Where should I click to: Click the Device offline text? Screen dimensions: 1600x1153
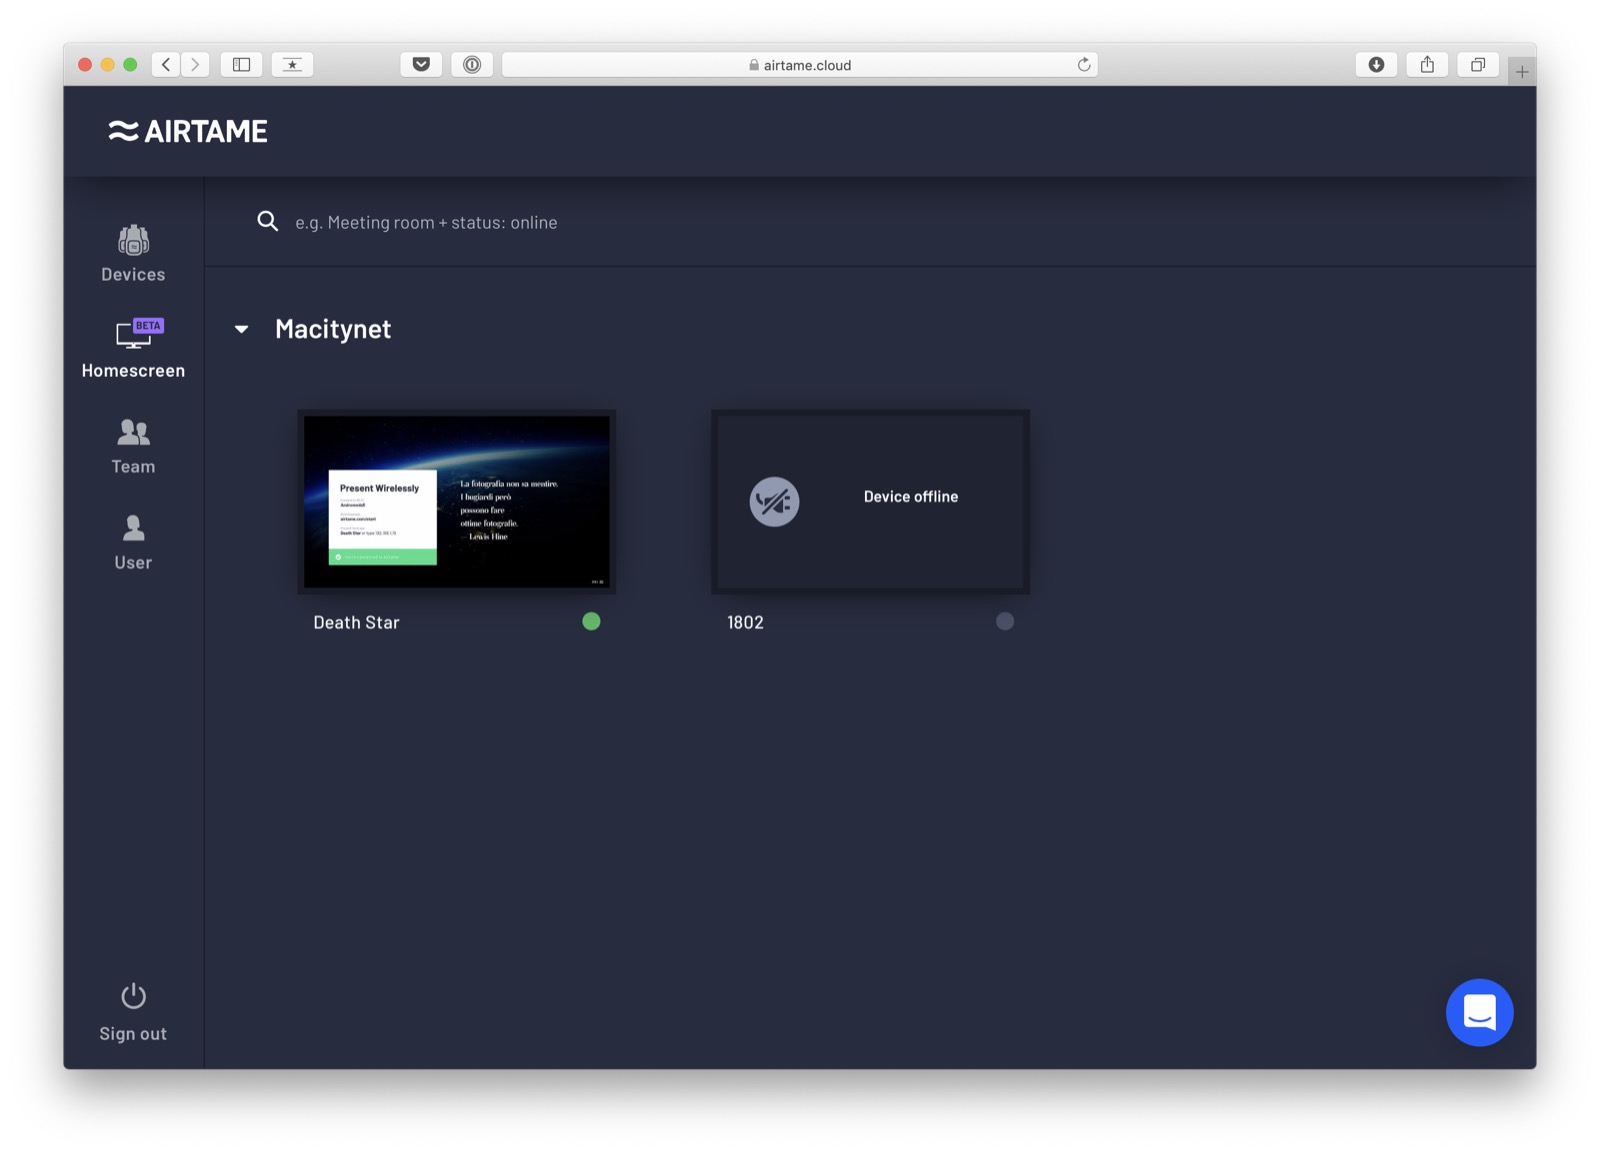(911, 496)
